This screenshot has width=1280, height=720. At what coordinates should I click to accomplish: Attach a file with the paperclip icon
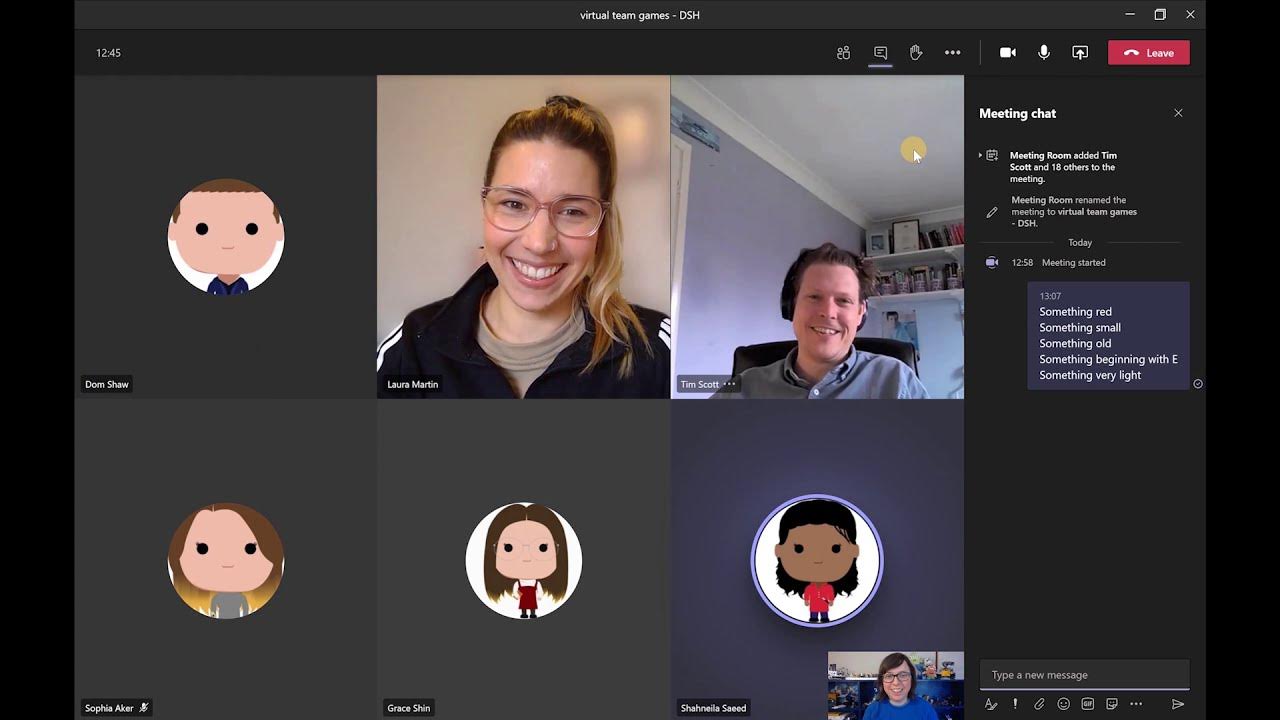click(1039, 704)
